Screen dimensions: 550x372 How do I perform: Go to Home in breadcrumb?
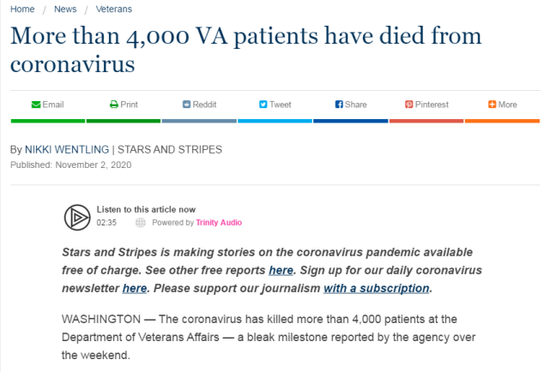pos(22,9)
